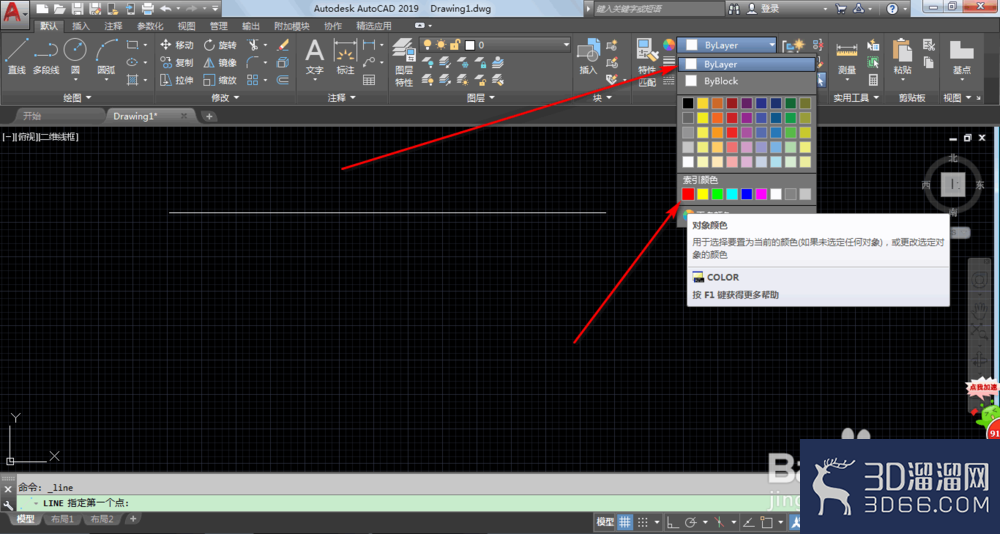Image resolution: width=1000 pixels, height=534 pixels.
Task: Expand the 绘图 draw panel
Action: point(77,98)
